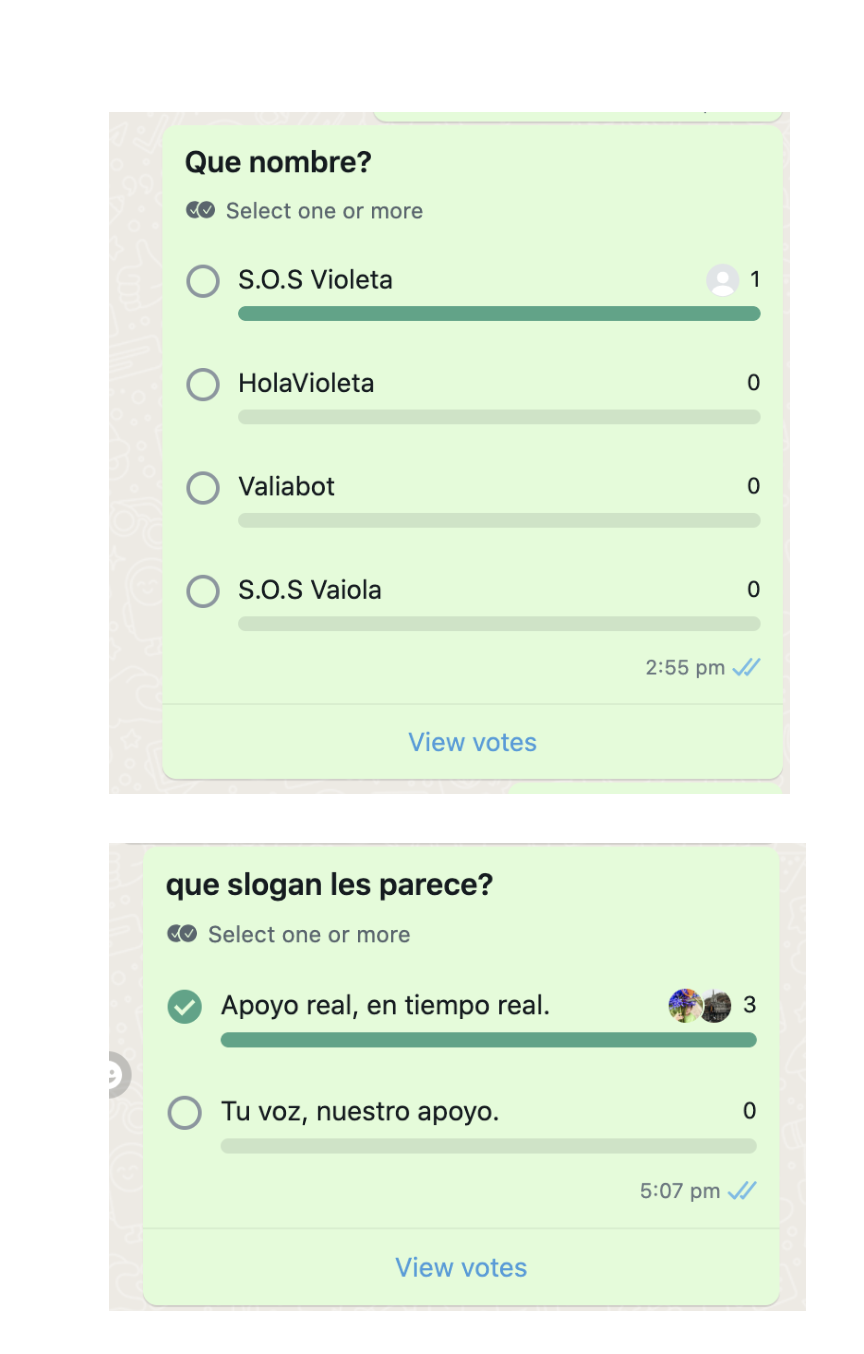Image resolution: width=864 pixels, height=1354 pixels.
Task: Click the 'que slogan les parece?' poll title
Action: [329, 885]
